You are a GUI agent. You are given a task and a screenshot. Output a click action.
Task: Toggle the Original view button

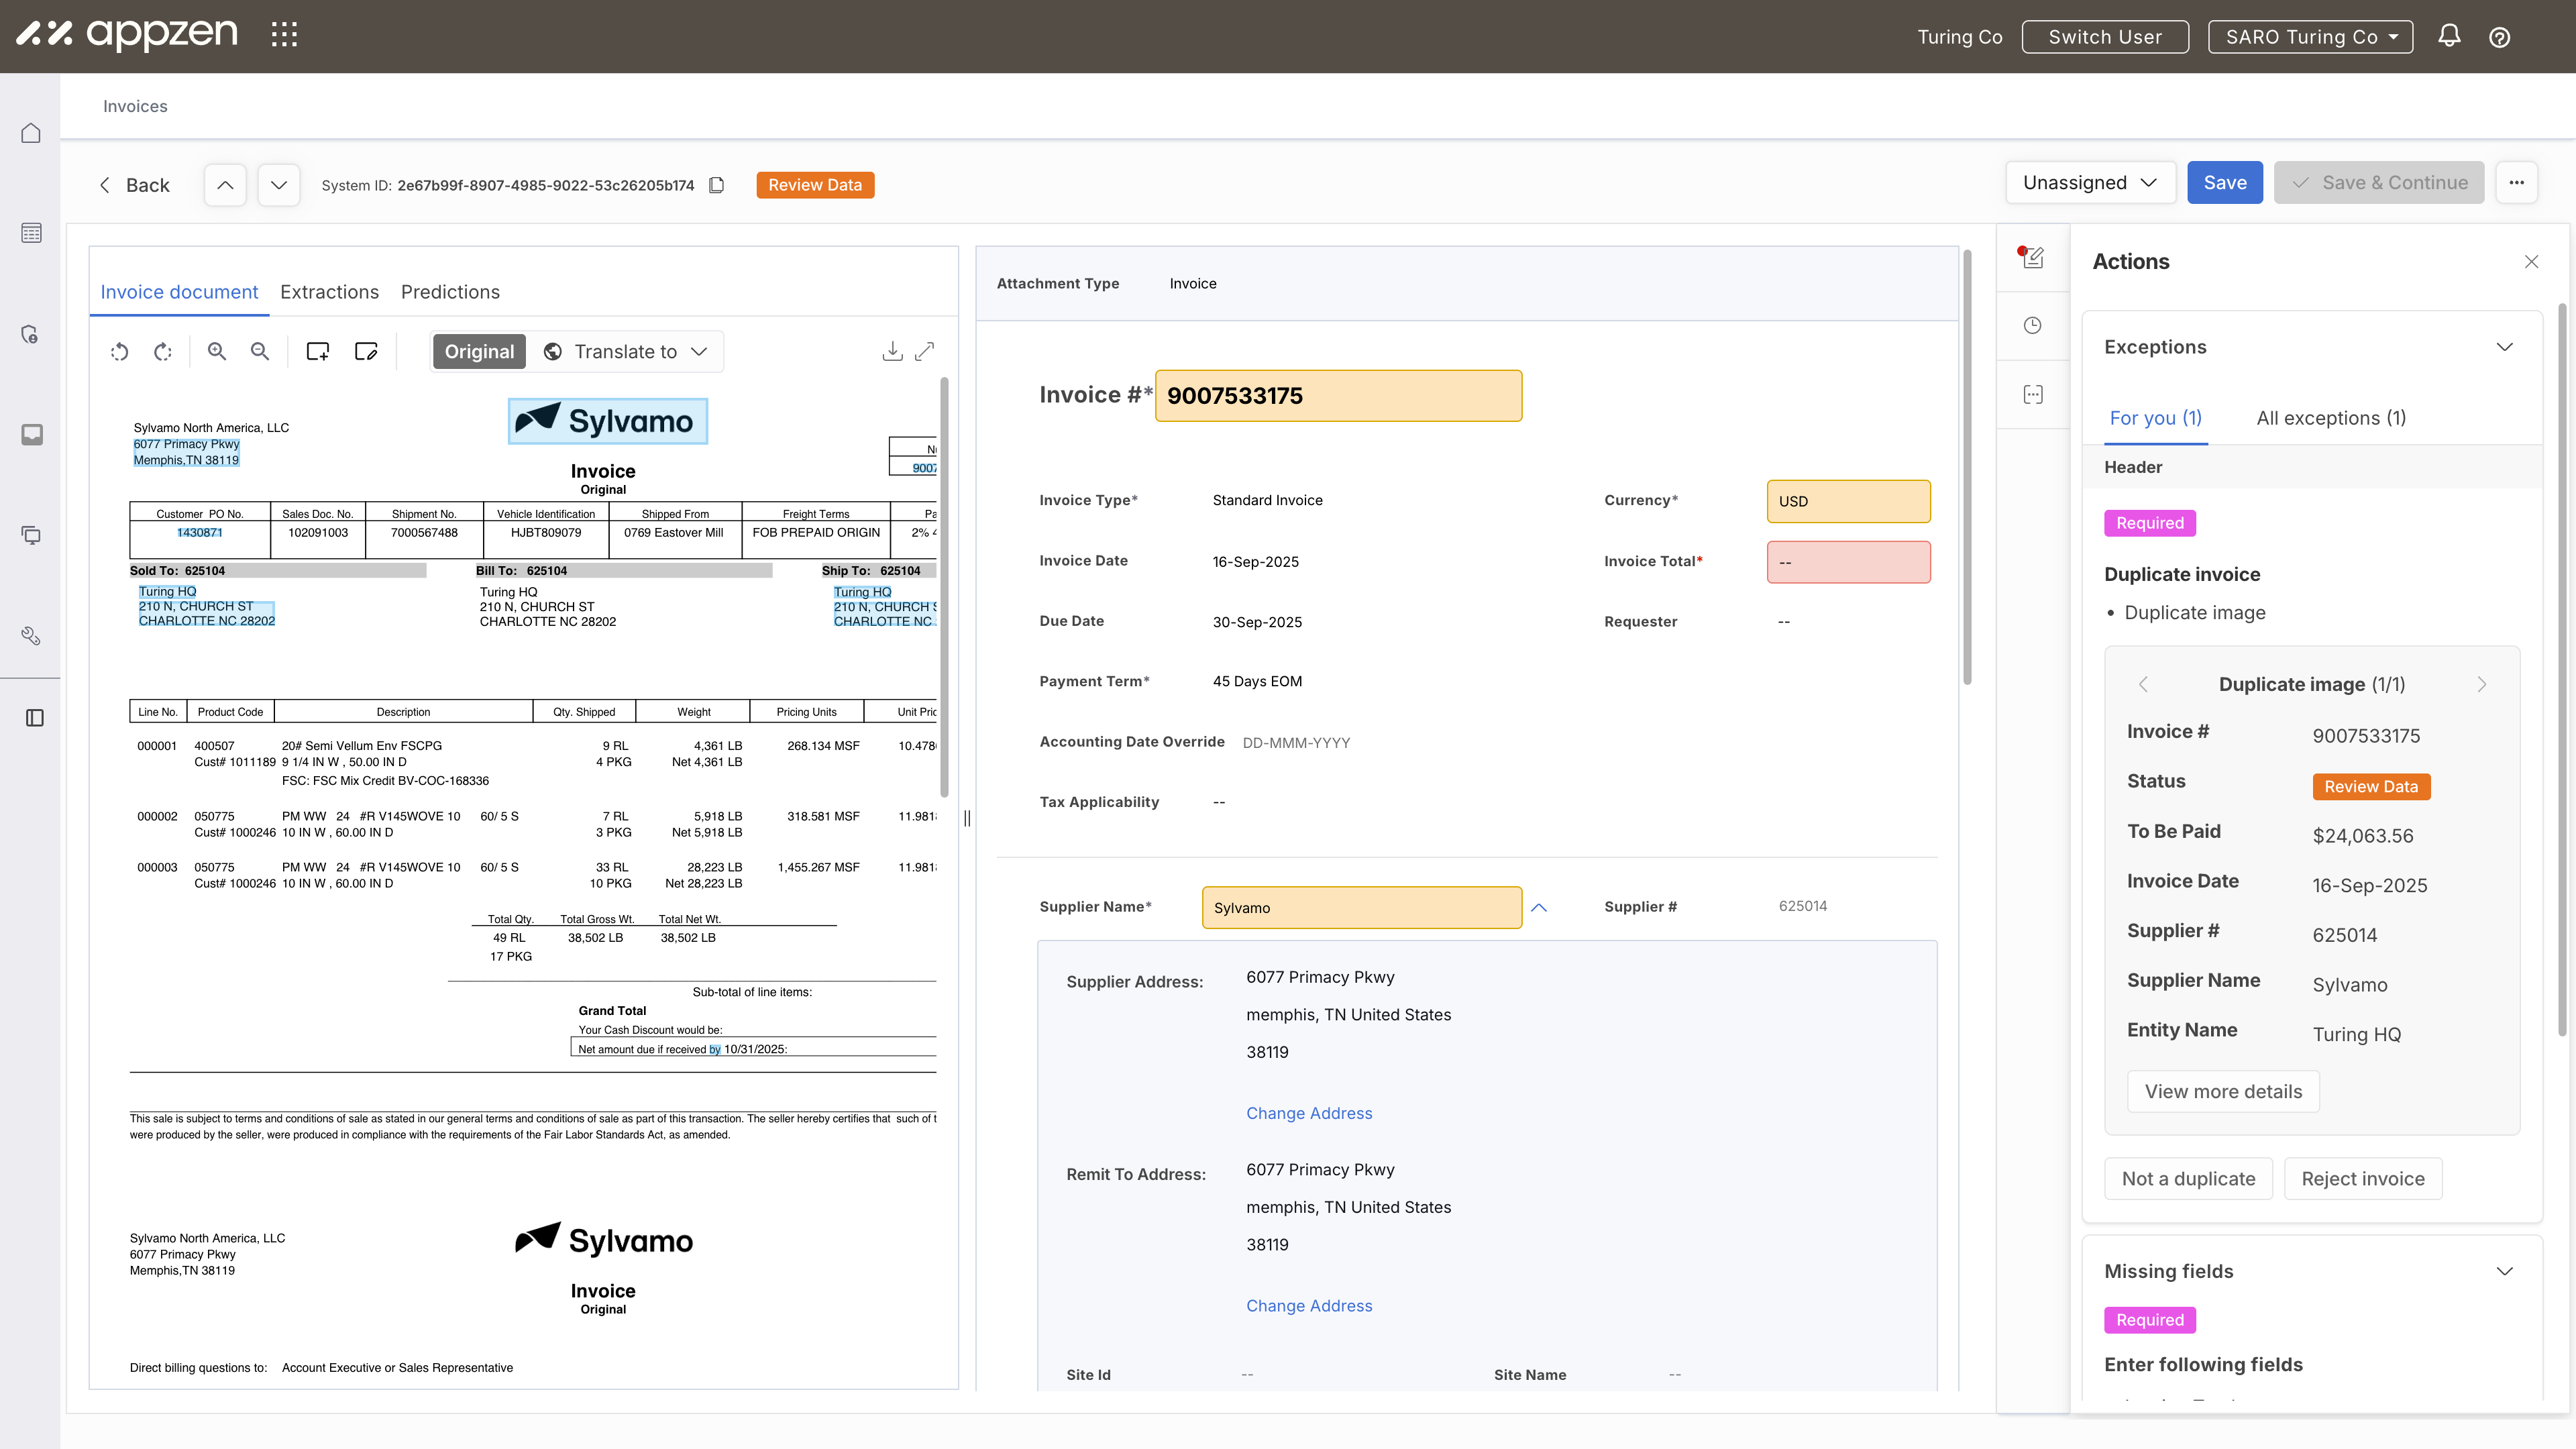pos(479,352)
